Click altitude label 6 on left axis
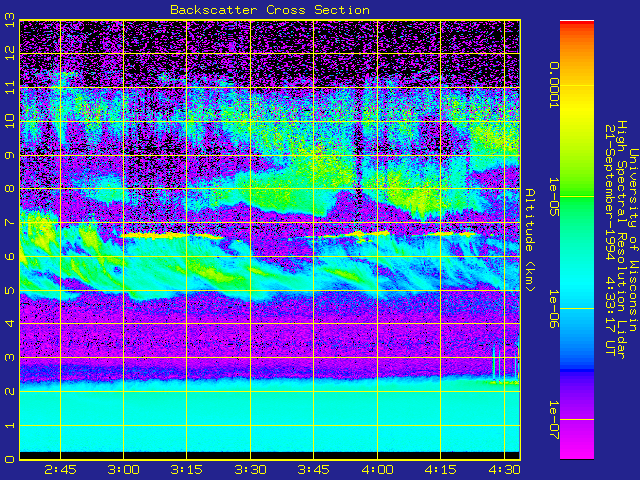Screen dimensions: 640x480 coord(10,256)
